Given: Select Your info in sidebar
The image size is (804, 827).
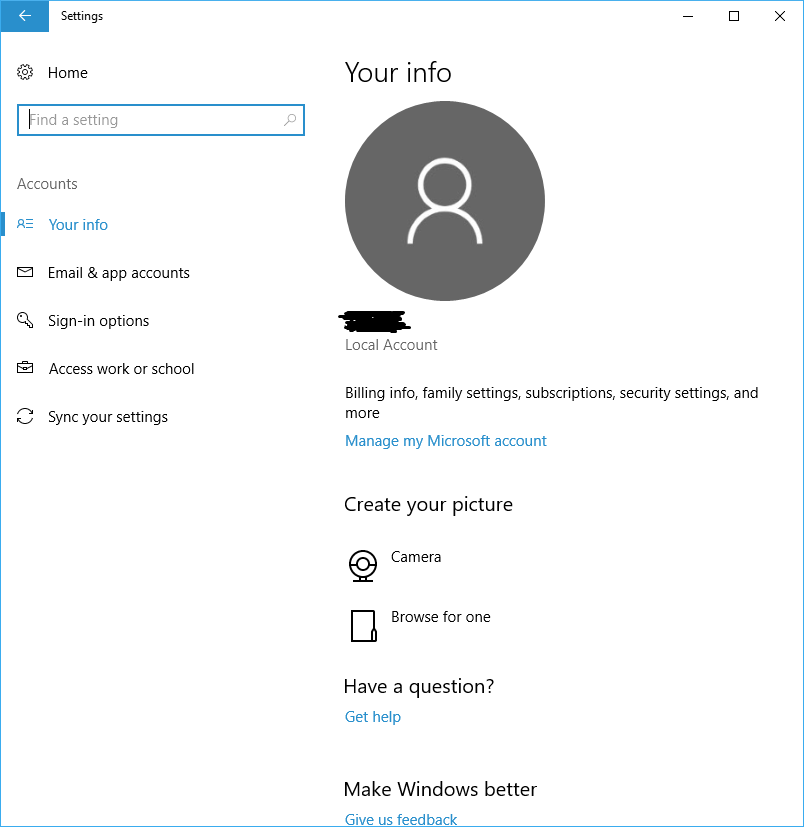Looking at the screenshot, I should [x=78, y=225].
